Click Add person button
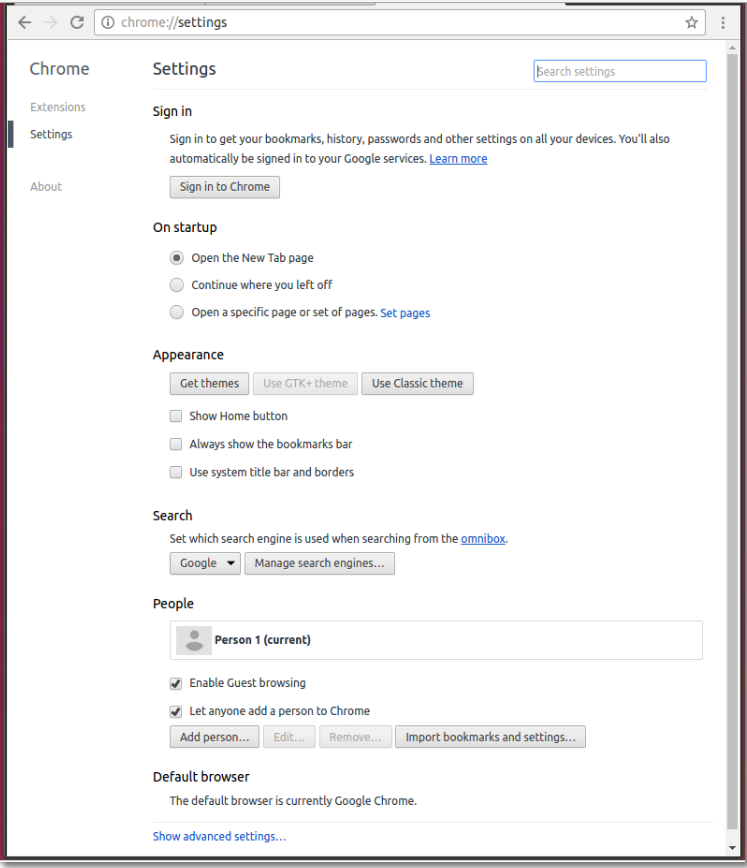 pyautogui.click(x=214, y=737)
